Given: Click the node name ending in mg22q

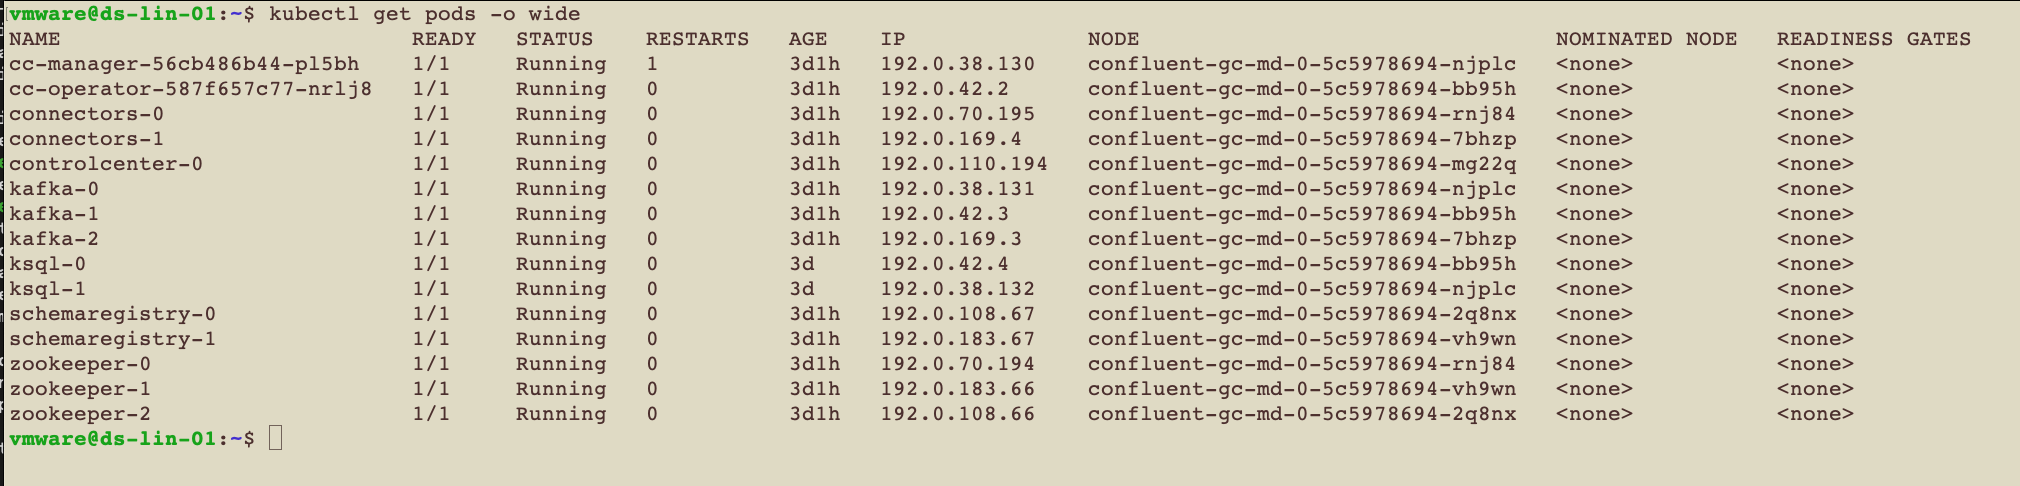Looking at the screenshot, I should [1302, 164].
